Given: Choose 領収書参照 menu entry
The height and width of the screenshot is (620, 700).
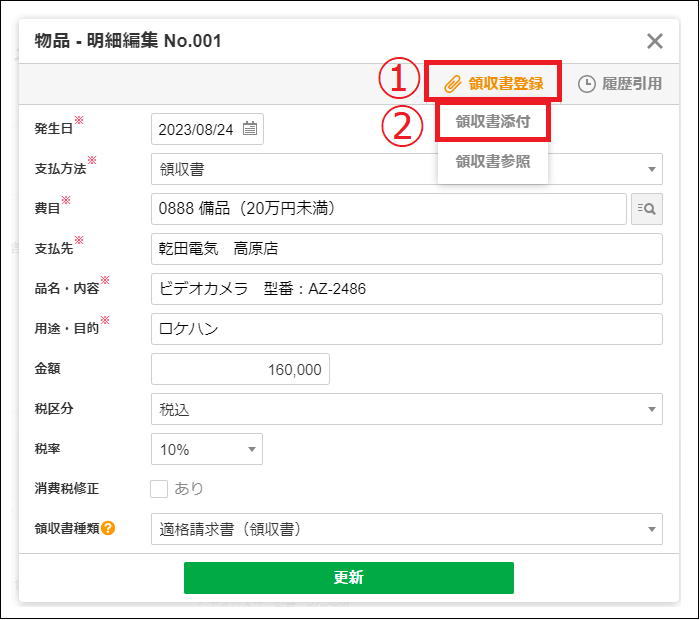Looking at the screenshot, I should (493, 161).
